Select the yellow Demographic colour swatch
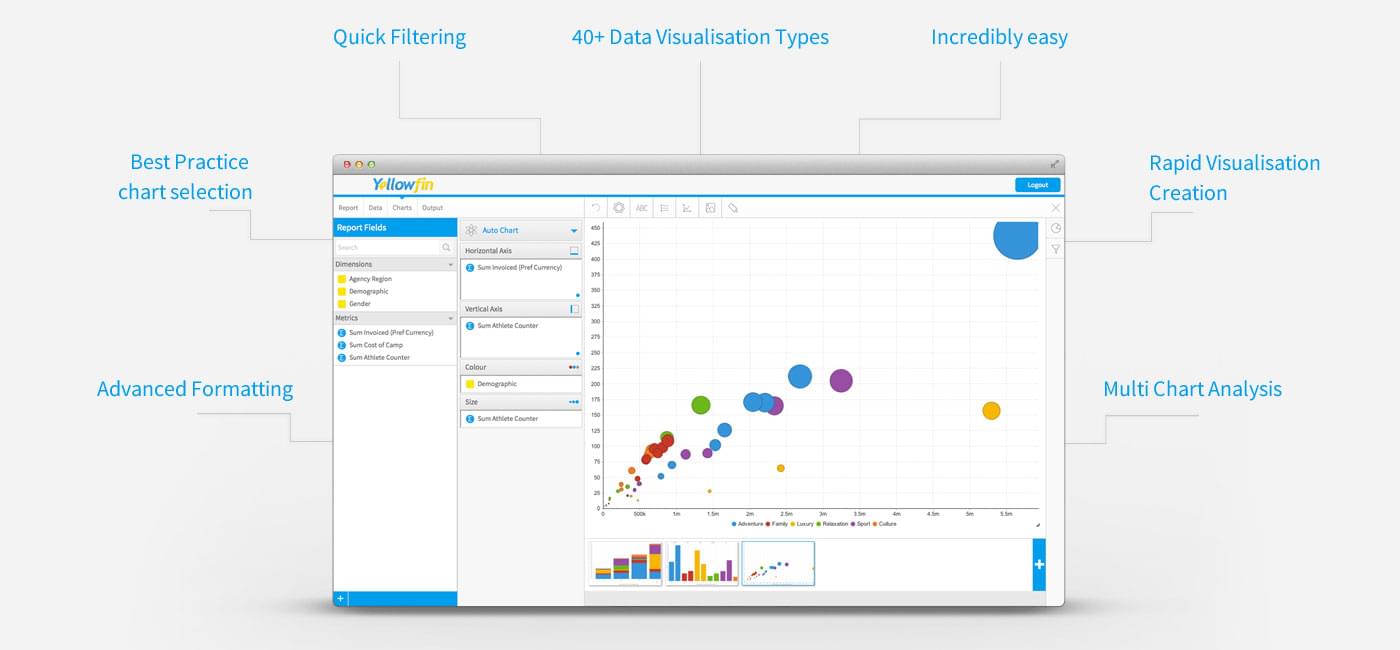1400x650 pixels. click(x=469, y=383)
